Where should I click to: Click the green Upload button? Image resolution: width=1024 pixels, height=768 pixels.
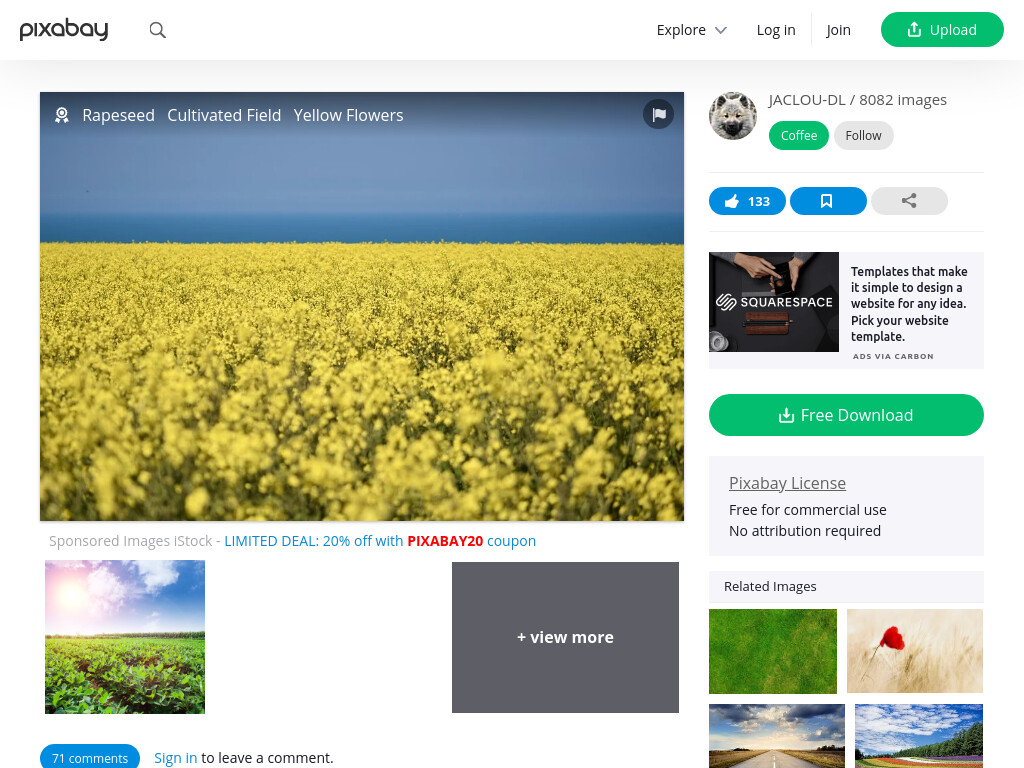click(942, 29)
